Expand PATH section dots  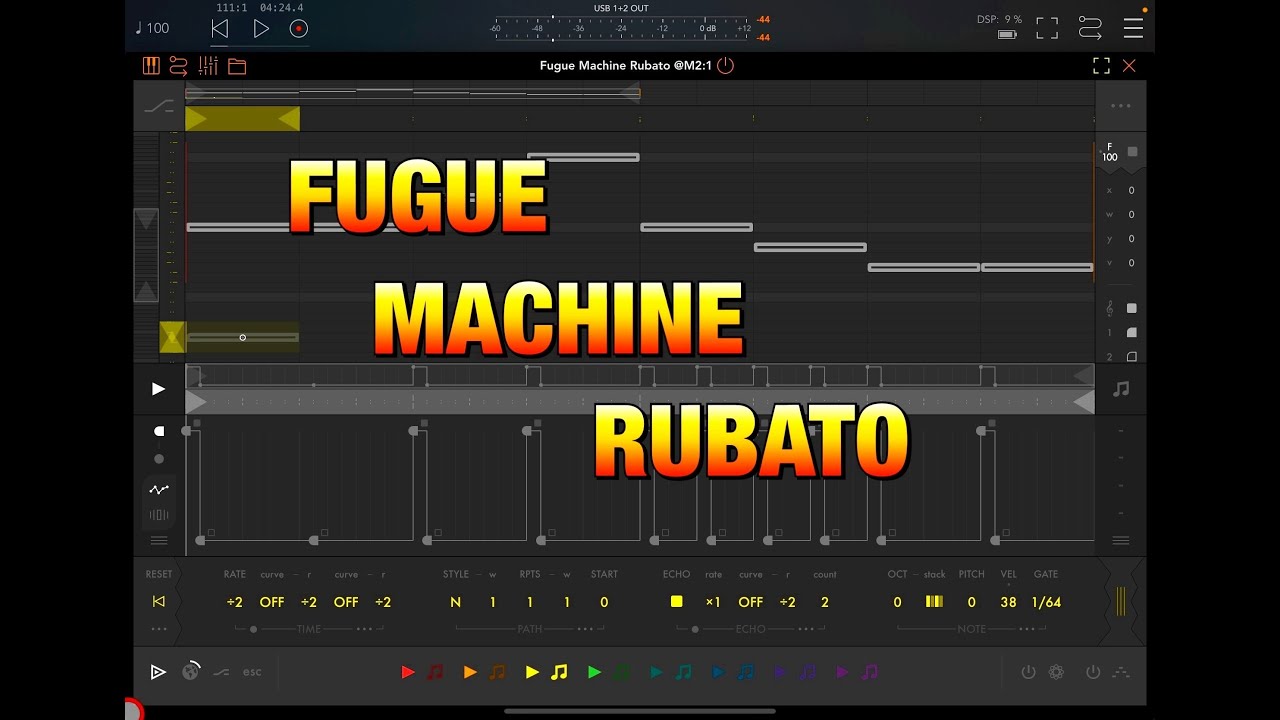[585, 629]
